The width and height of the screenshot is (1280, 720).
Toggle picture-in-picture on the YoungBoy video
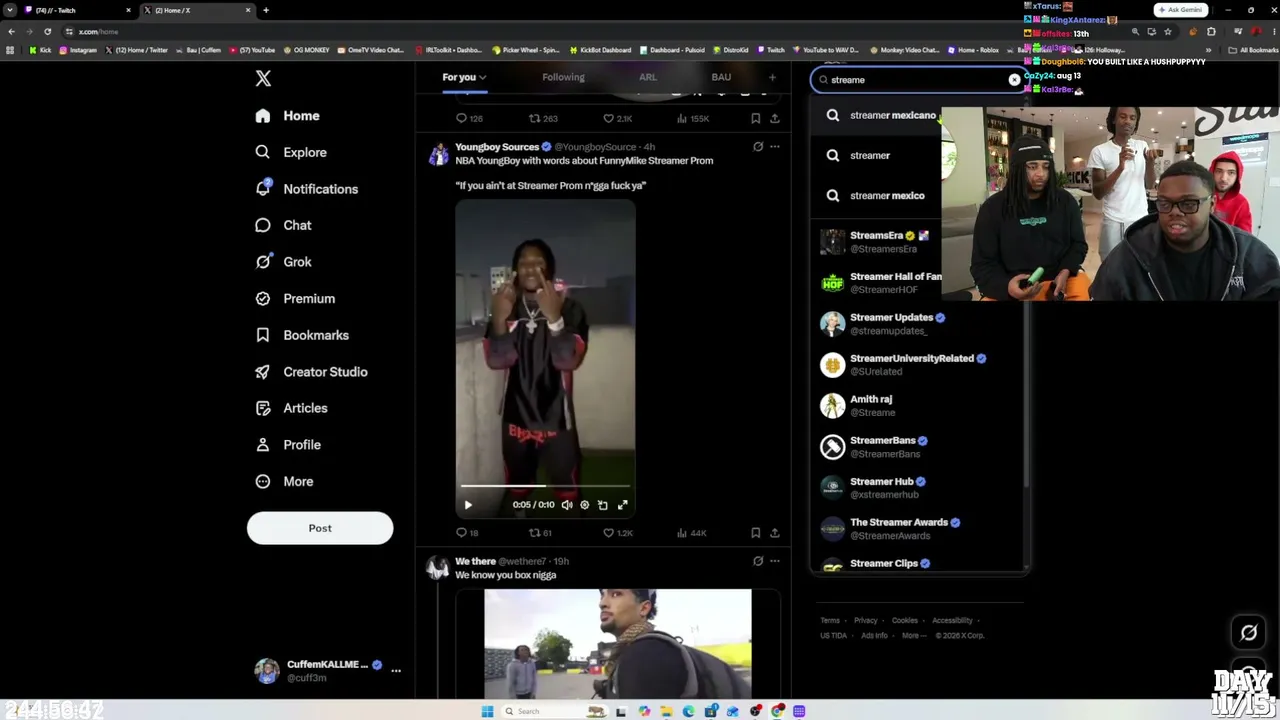pos(603,505)
